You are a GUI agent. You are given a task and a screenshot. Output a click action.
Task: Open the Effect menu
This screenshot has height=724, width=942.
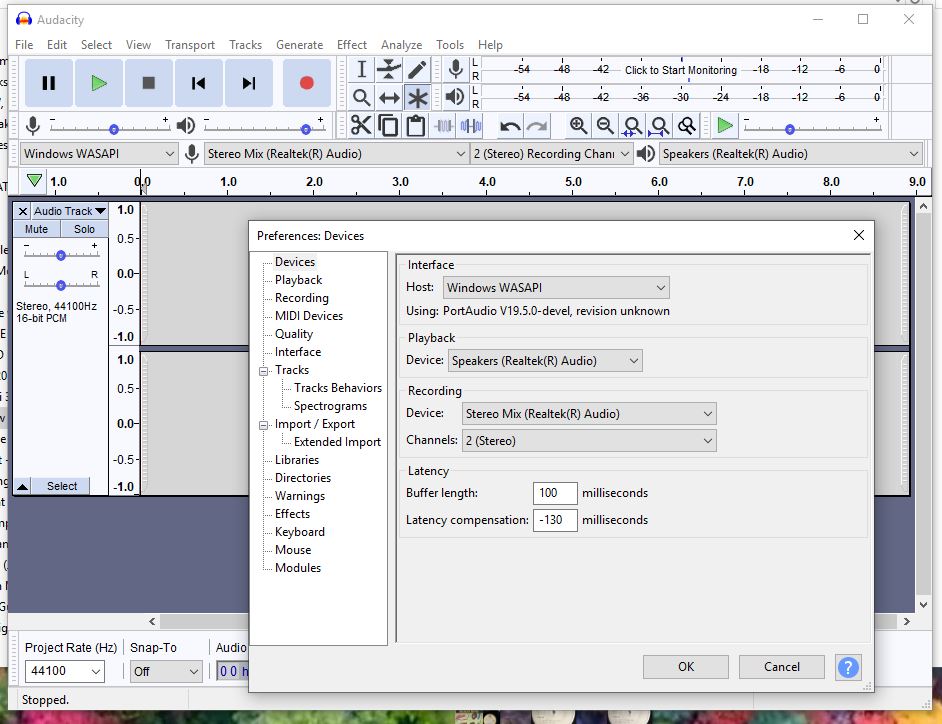pos(351,44)
